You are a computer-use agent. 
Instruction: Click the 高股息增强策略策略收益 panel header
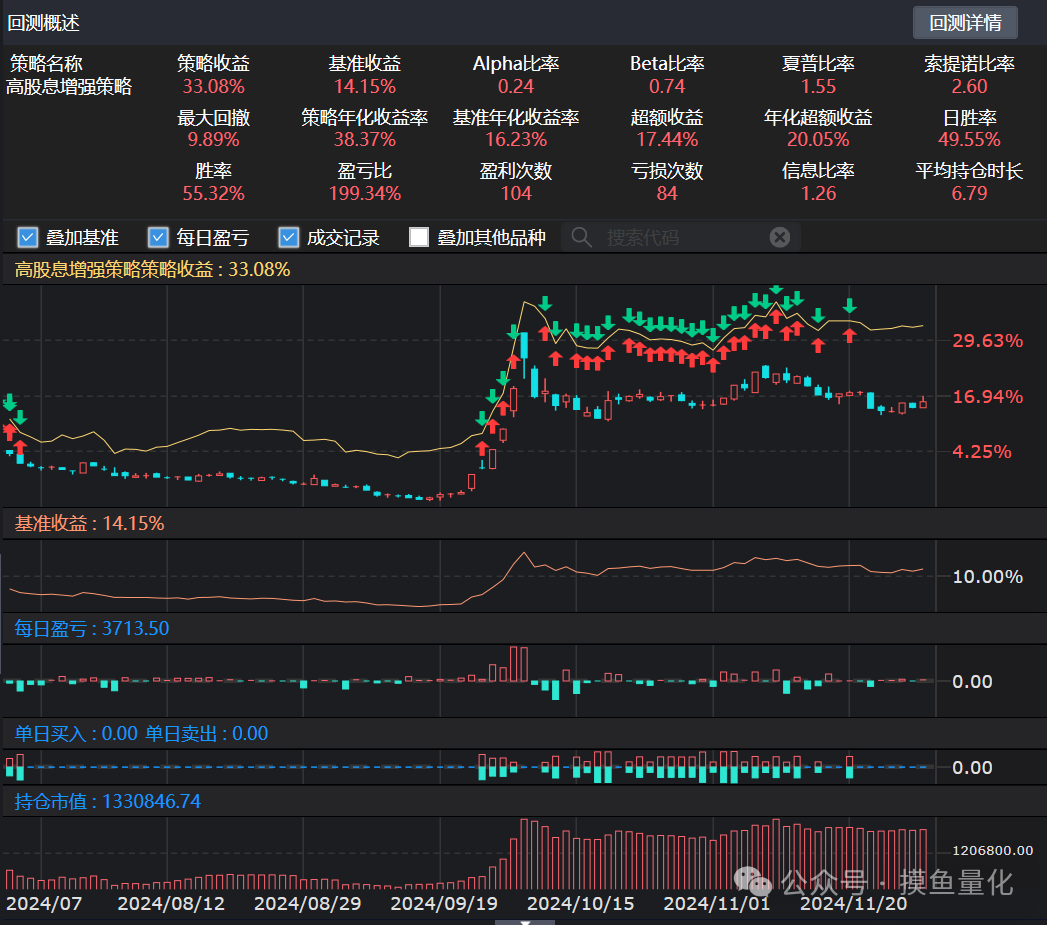[x=152, y=269]
